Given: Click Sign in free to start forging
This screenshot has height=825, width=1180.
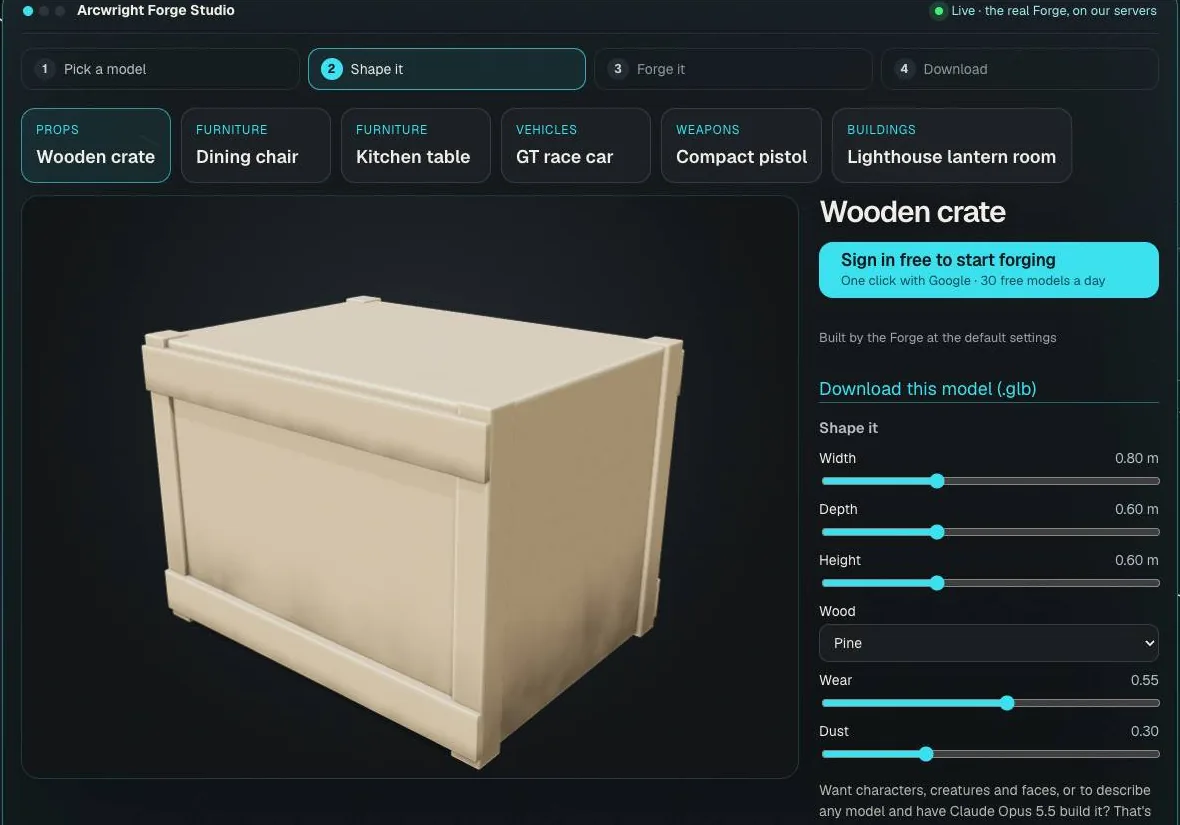Looking at the screenshot, I should pos(989,269).
